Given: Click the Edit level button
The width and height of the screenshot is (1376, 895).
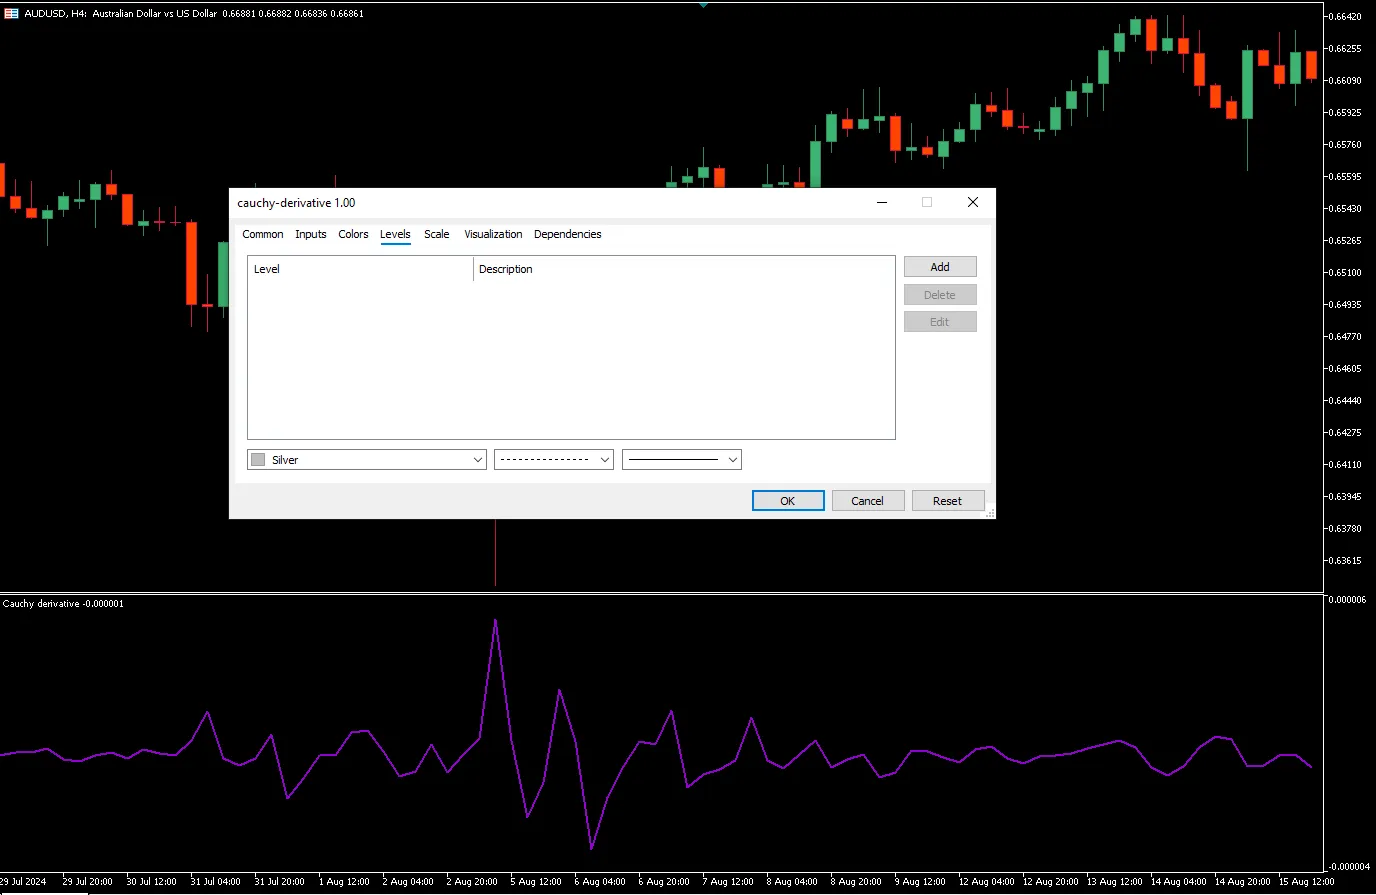Looking at the screenshot, I should [940, 322].
